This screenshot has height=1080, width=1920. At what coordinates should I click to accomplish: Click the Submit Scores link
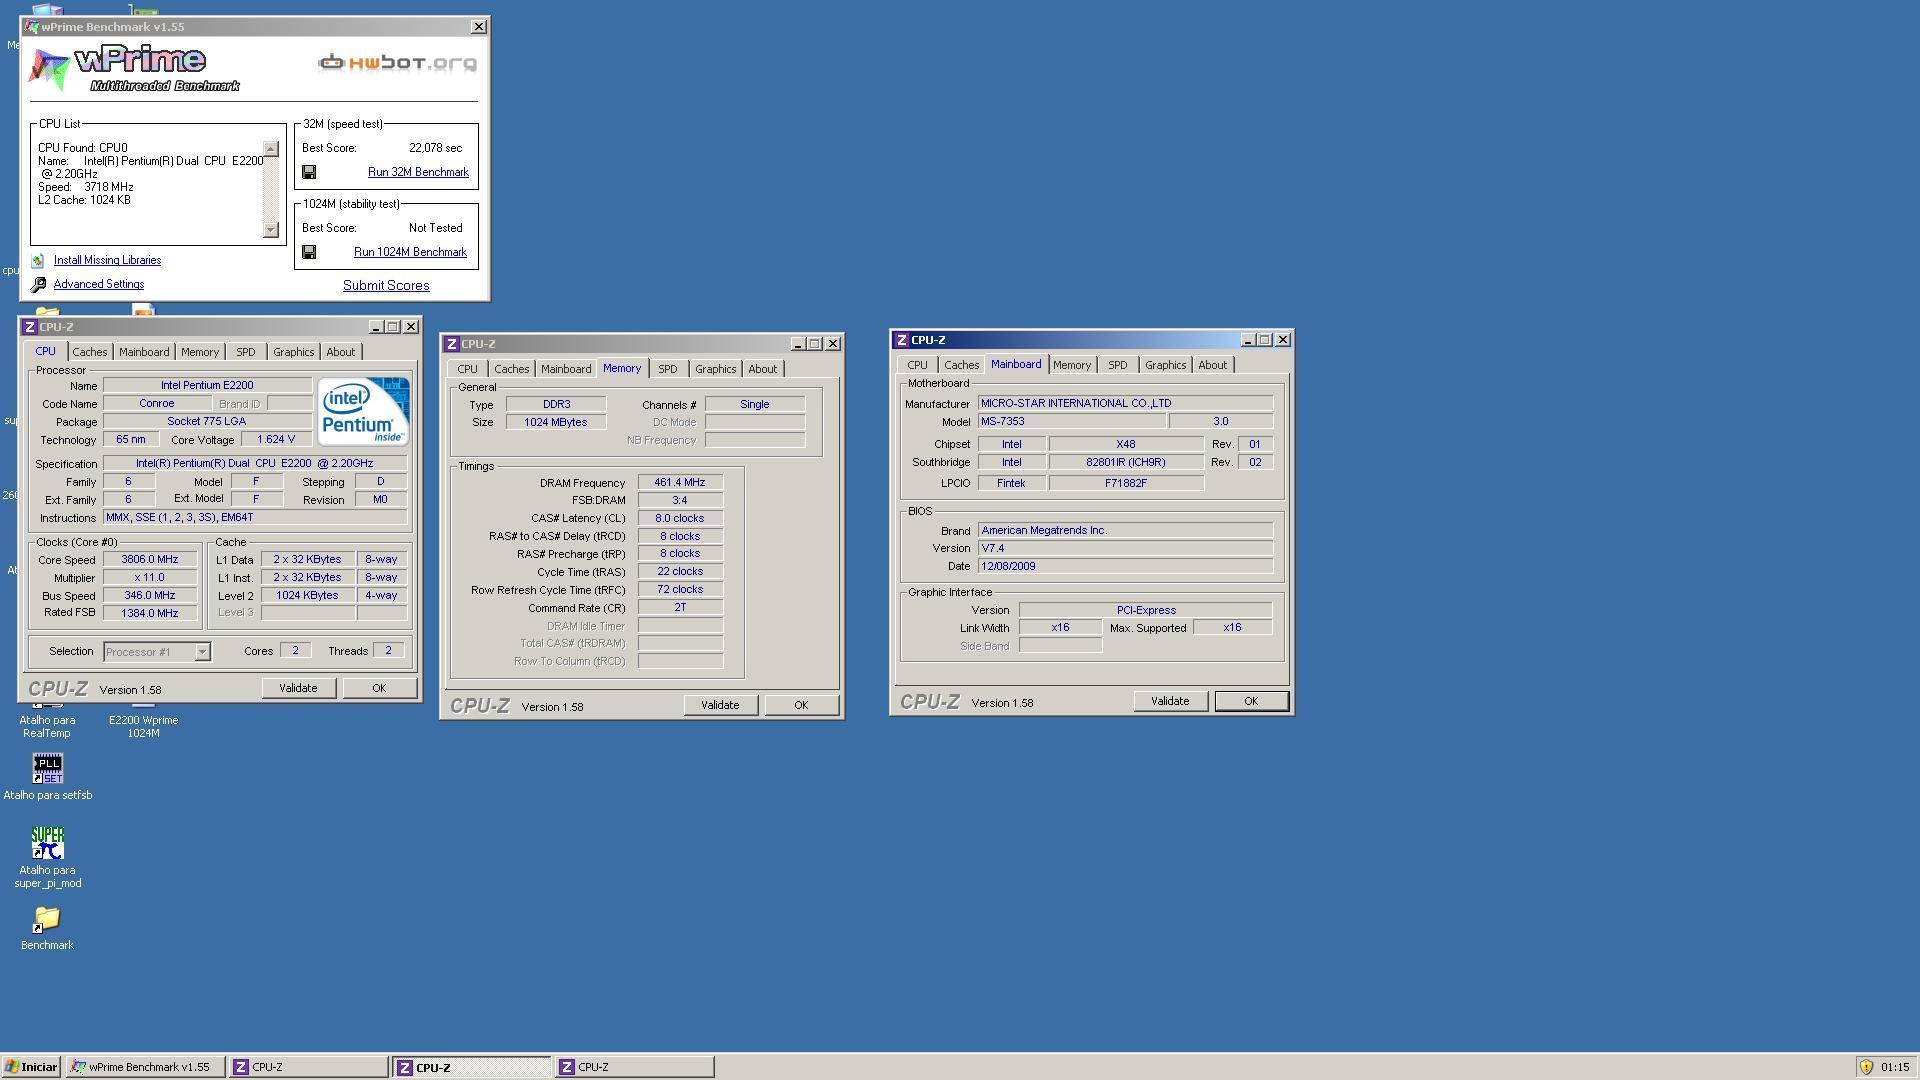pyautogui.click(x=386, y=285)
